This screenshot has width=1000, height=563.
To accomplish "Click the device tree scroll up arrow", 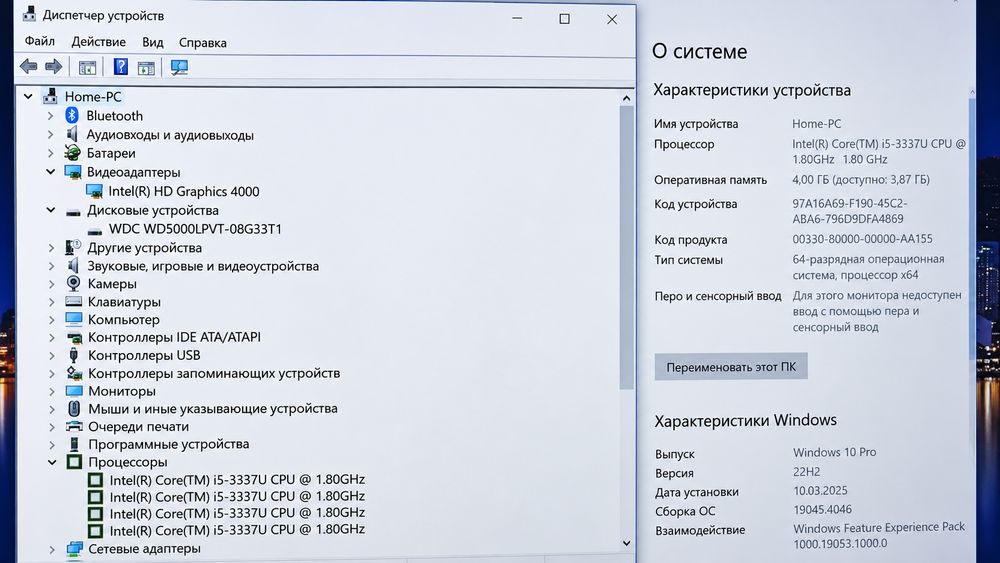I will 626,98.
